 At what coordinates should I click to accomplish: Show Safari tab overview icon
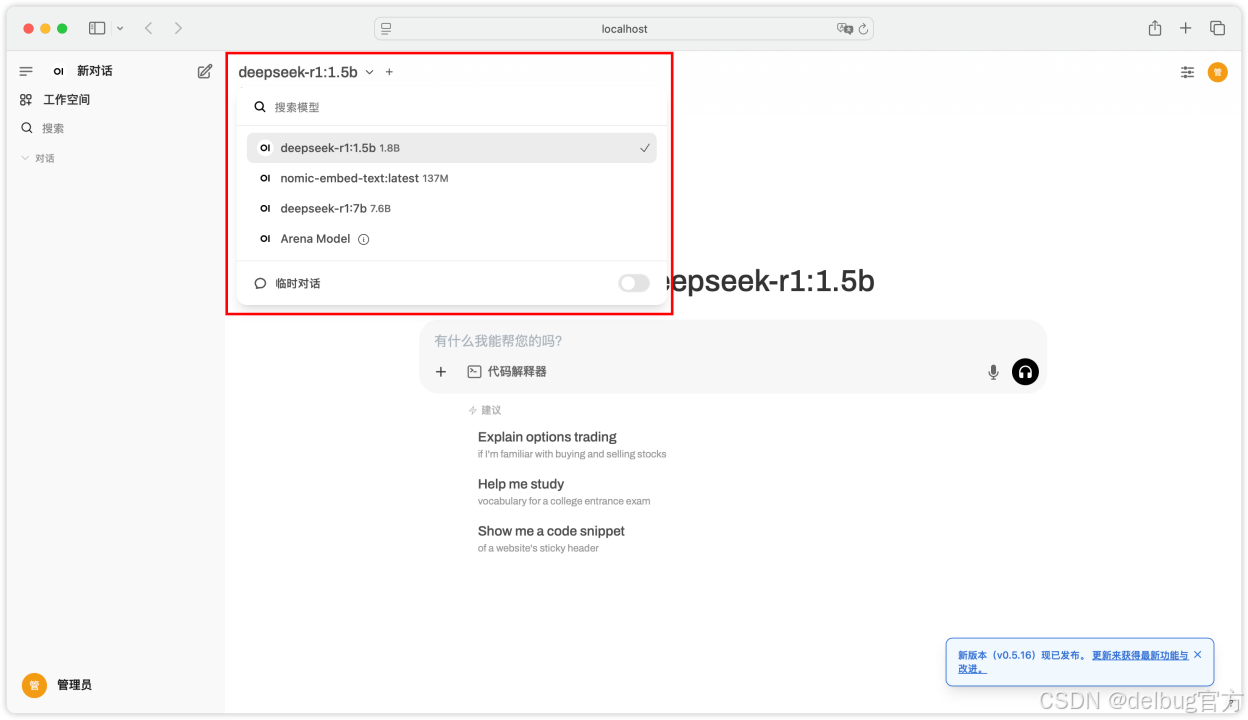[x=1217, y=28]
